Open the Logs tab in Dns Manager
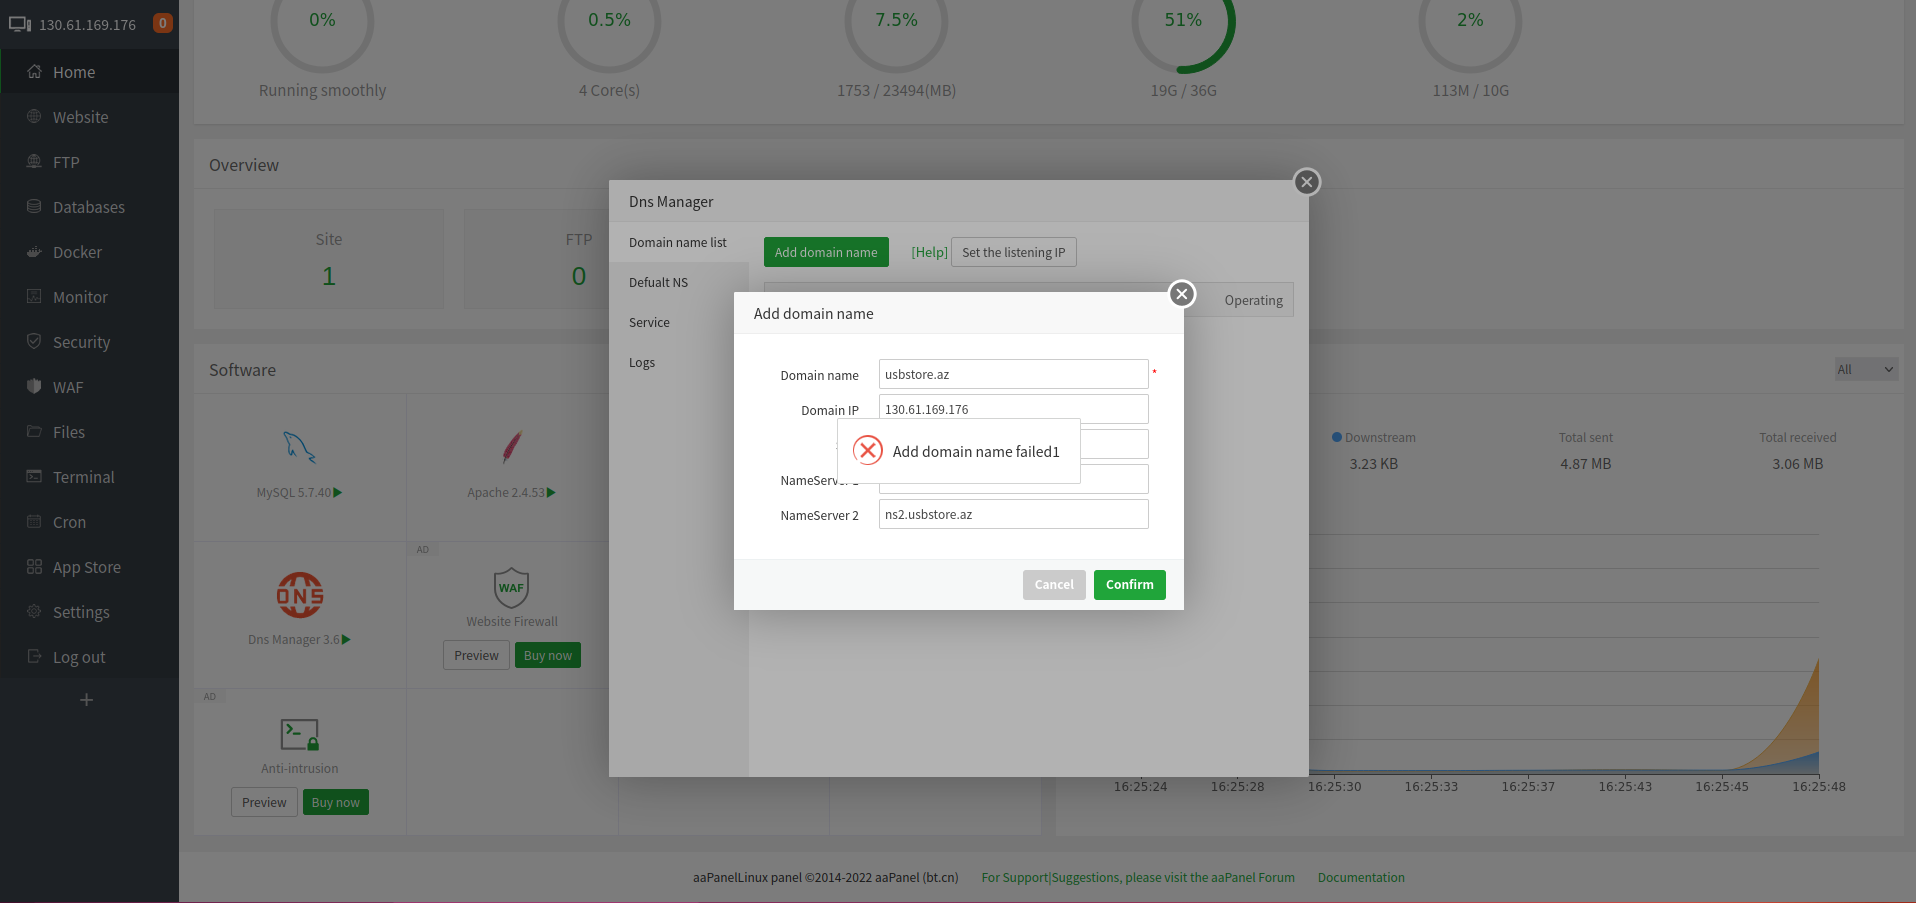Viewport: 1916px width, 903px height. pos(642,362)
